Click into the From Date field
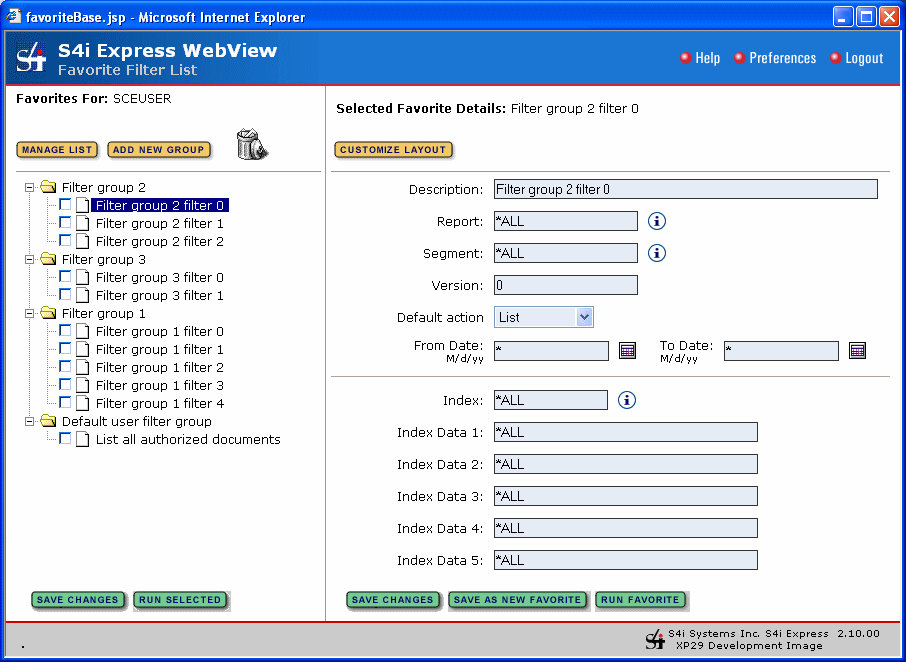This screenshot has height=662, width=906. click(x=551, y=351)
